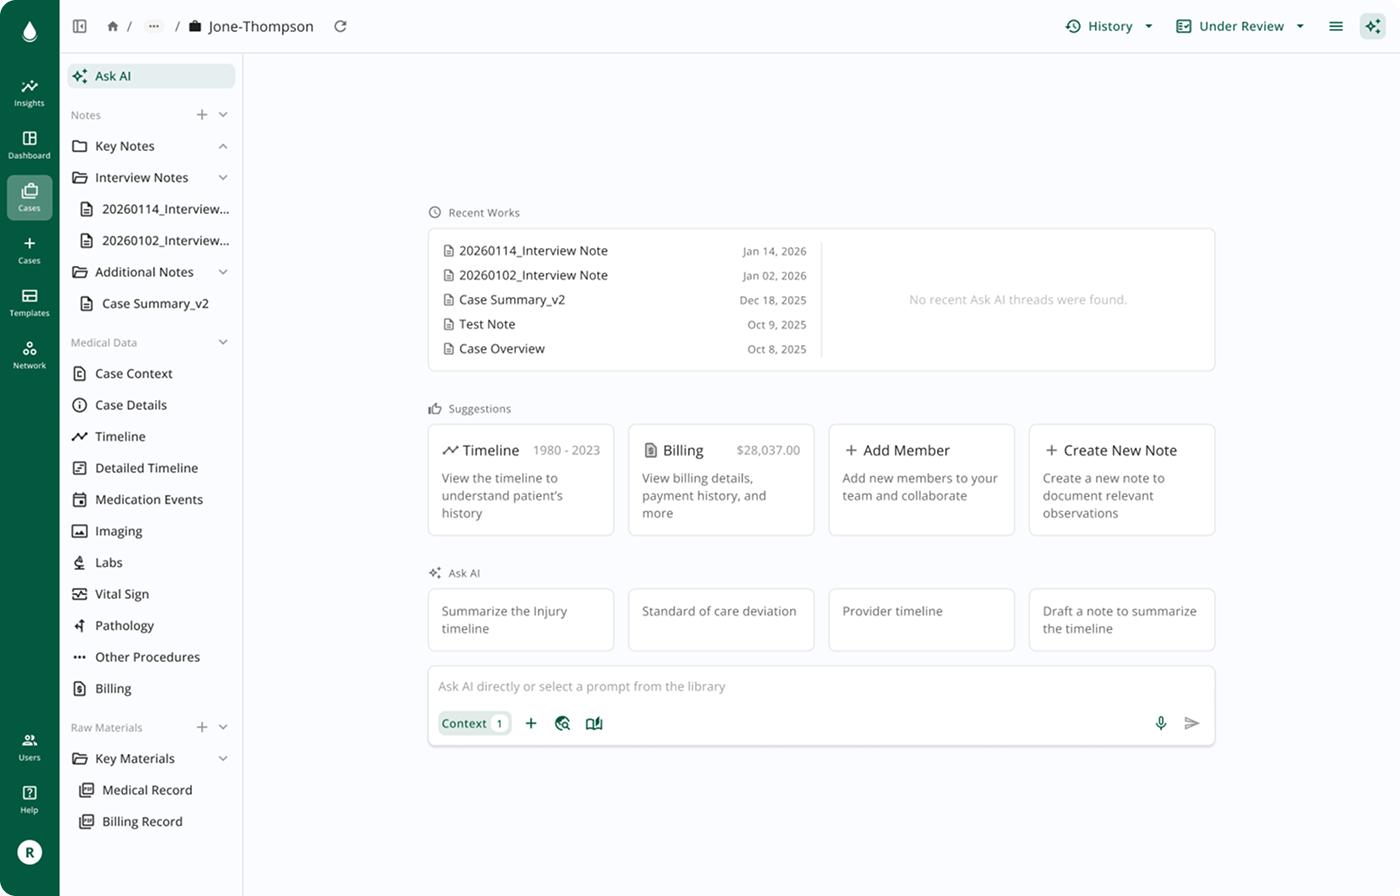Select the Summarize the Injury timeline prompt
This screenshot has height=896, width=1400.
tap(520, 619)
